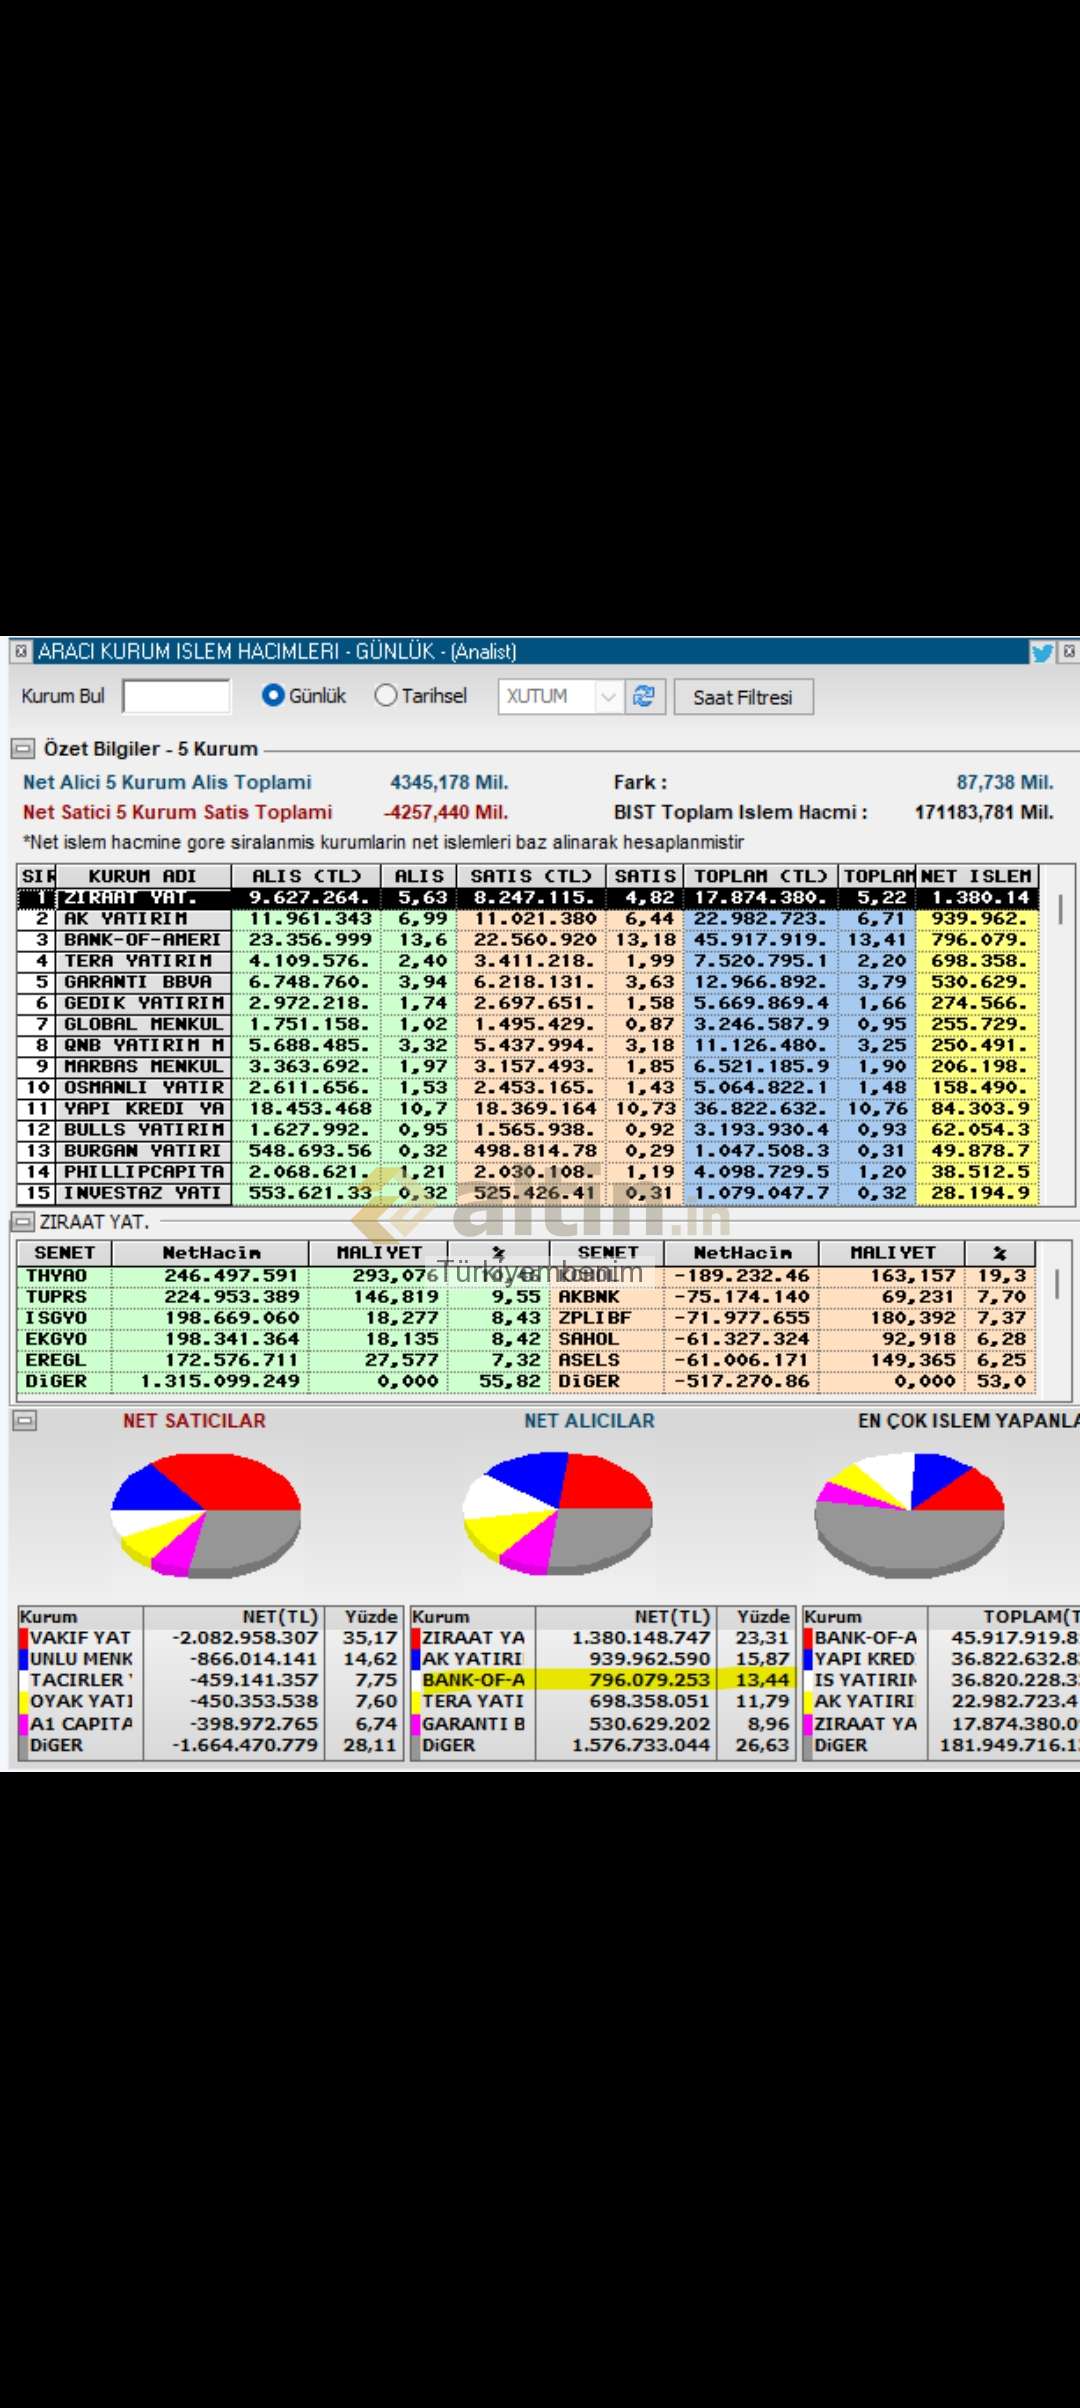Select the OSMANLI YATIR row
Viewport: 1080px width, 2408px height.
click(x=528, y=1087)
